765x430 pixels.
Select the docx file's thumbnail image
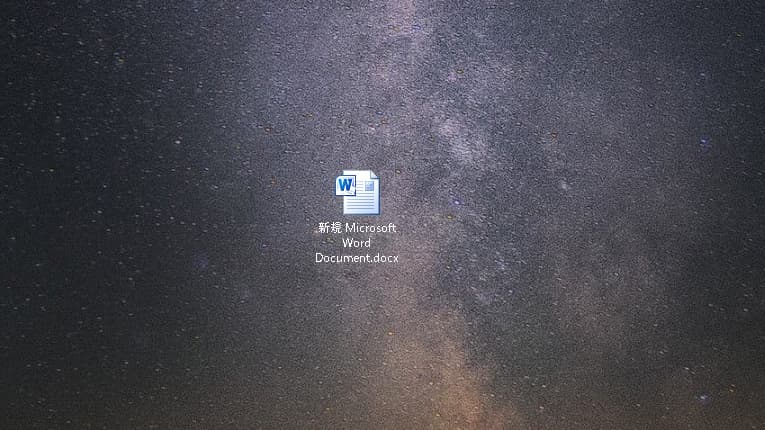point(358,193)
